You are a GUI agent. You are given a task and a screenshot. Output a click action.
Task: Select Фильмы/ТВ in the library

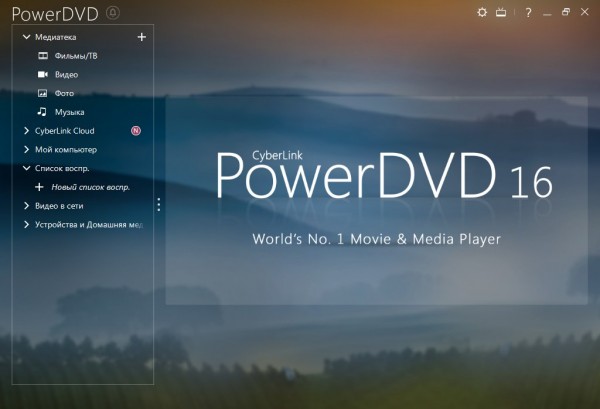(76, 56)
